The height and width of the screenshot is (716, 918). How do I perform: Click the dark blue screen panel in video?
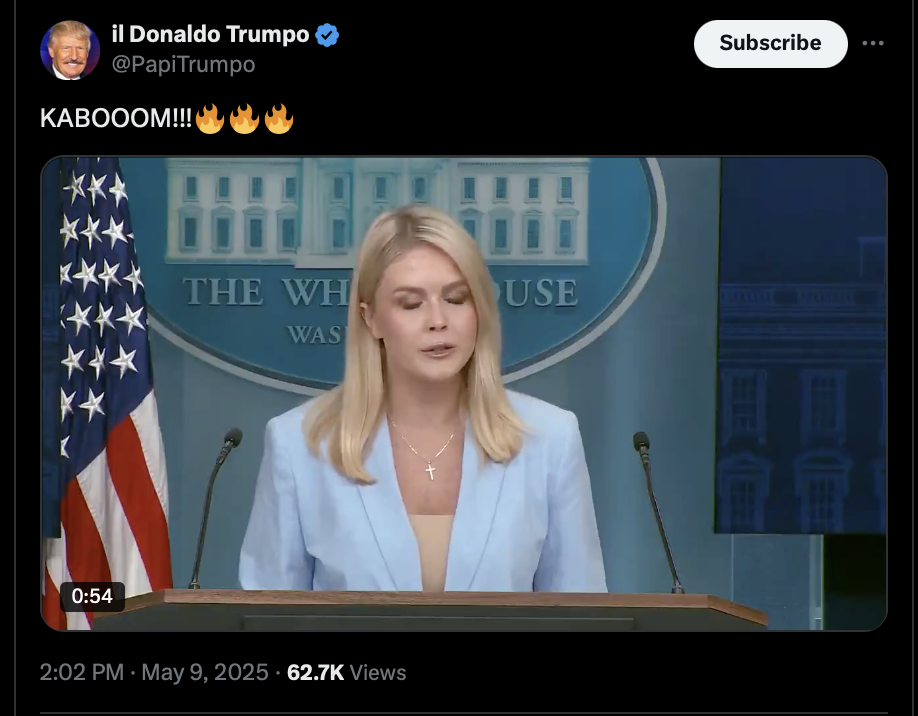click(x=801, y=345)
